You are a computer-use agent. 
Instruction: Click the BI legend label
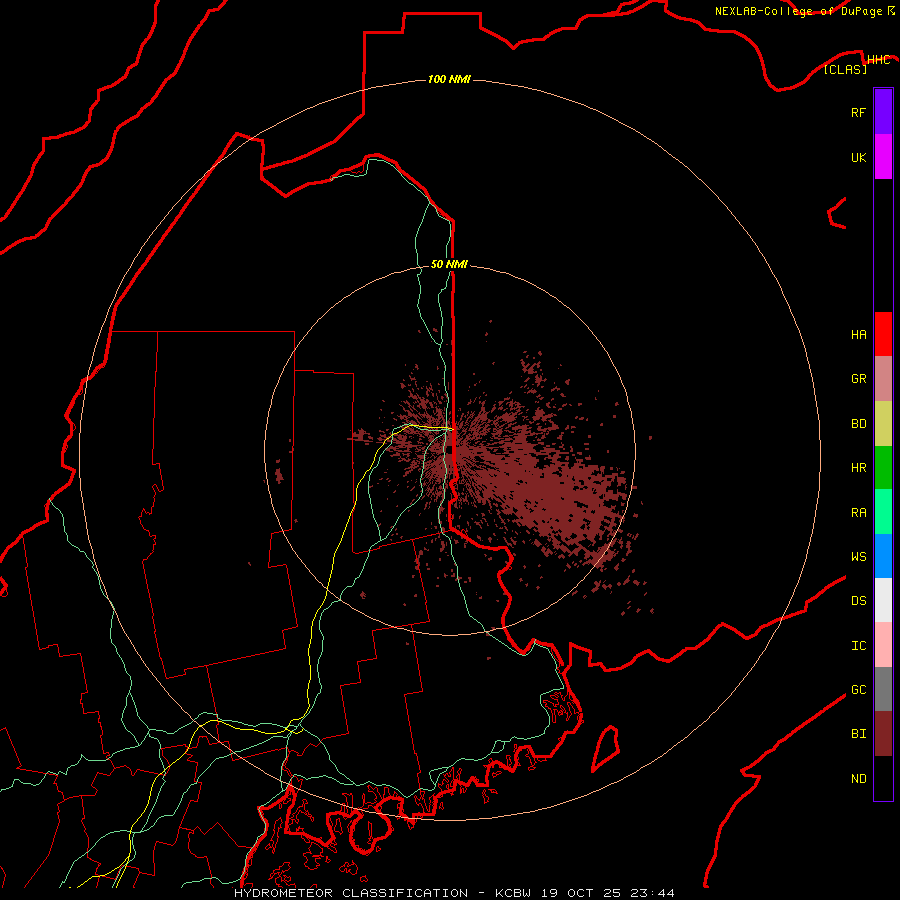click(858, 734)
